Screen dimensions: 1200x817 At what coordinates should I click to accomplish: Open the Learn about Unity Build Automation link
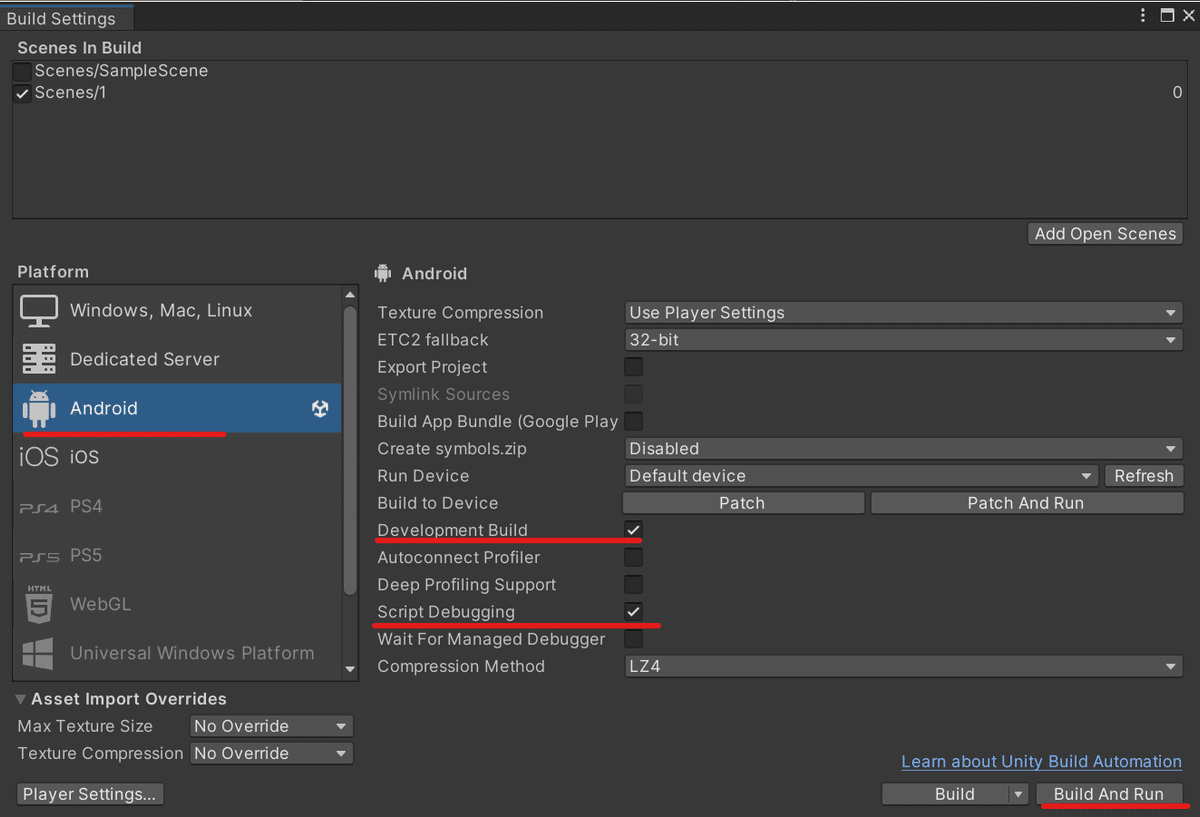[x=1041, y=762]
